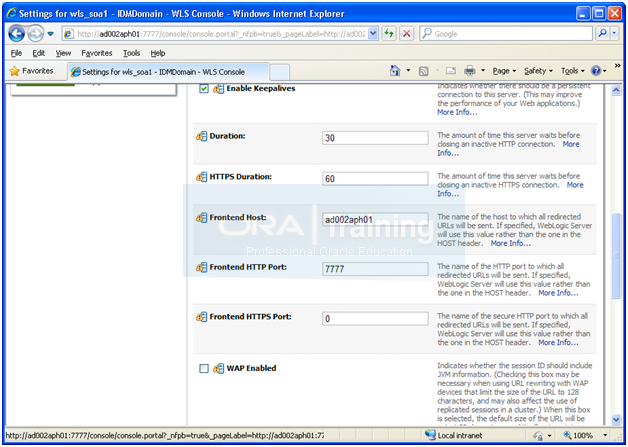
Task: Open More Info link for Duration
Action: (x=571, y=144)
